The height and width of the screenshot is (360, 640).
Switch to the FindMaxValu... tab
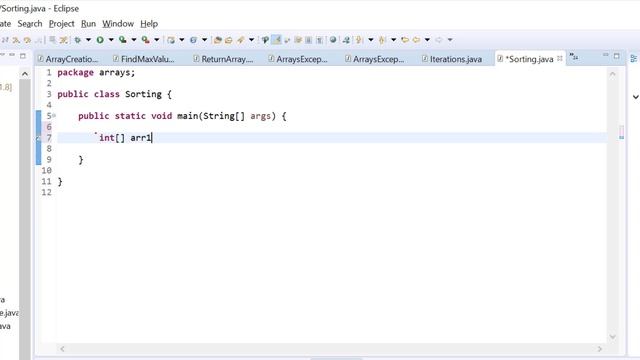(144, 59)
